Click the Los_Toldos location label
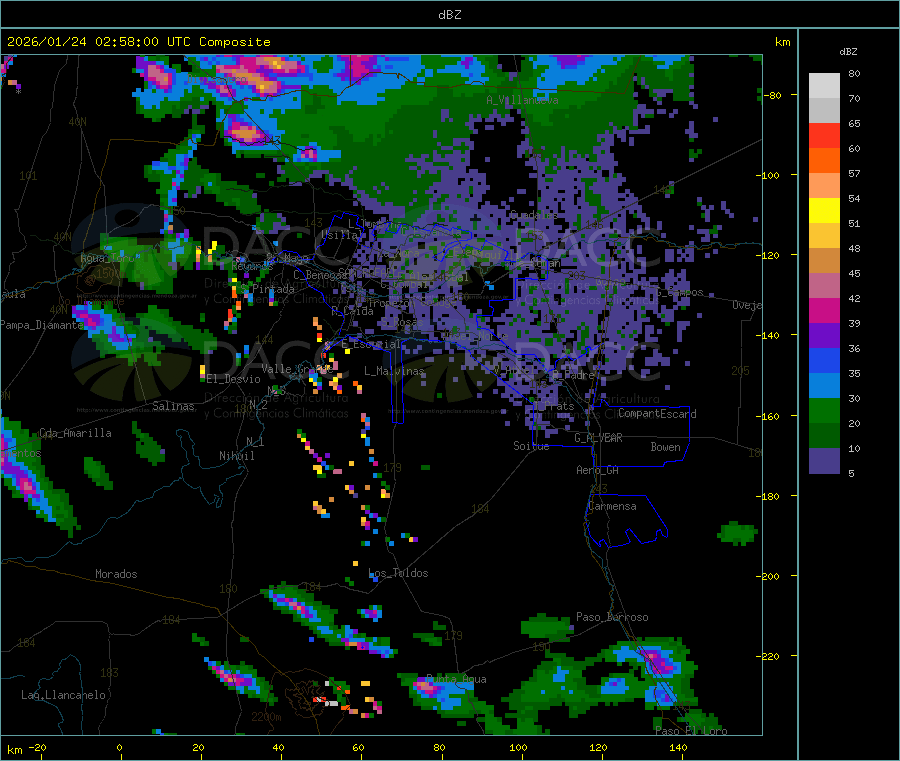The height and width of the screenshot is (761, 900). [x=398, y=573]
